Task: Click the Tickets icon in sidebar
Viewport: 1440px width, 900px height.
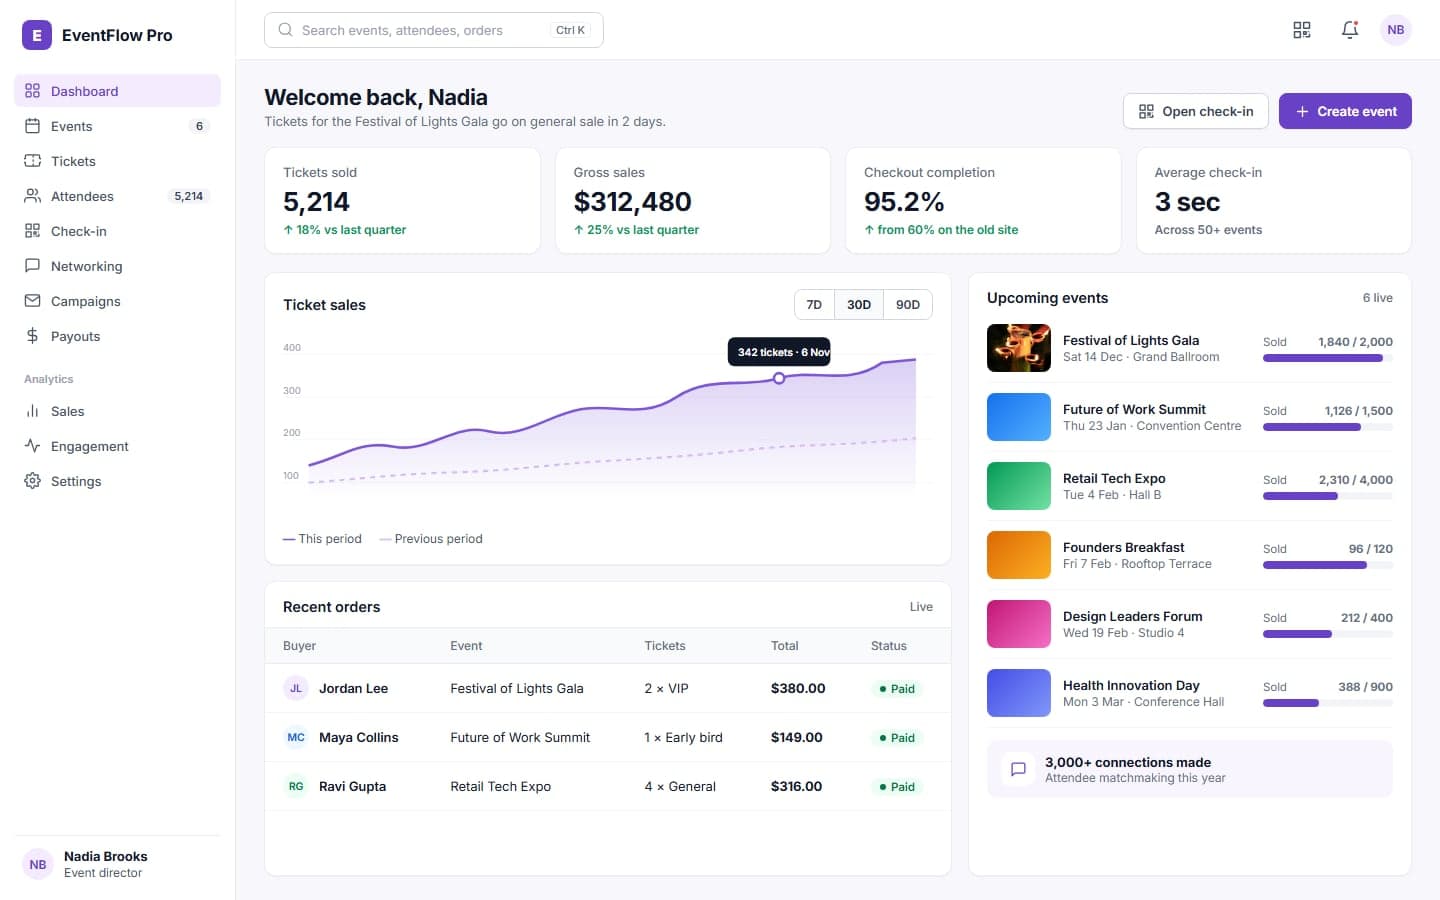Action: tap(32, 161)
